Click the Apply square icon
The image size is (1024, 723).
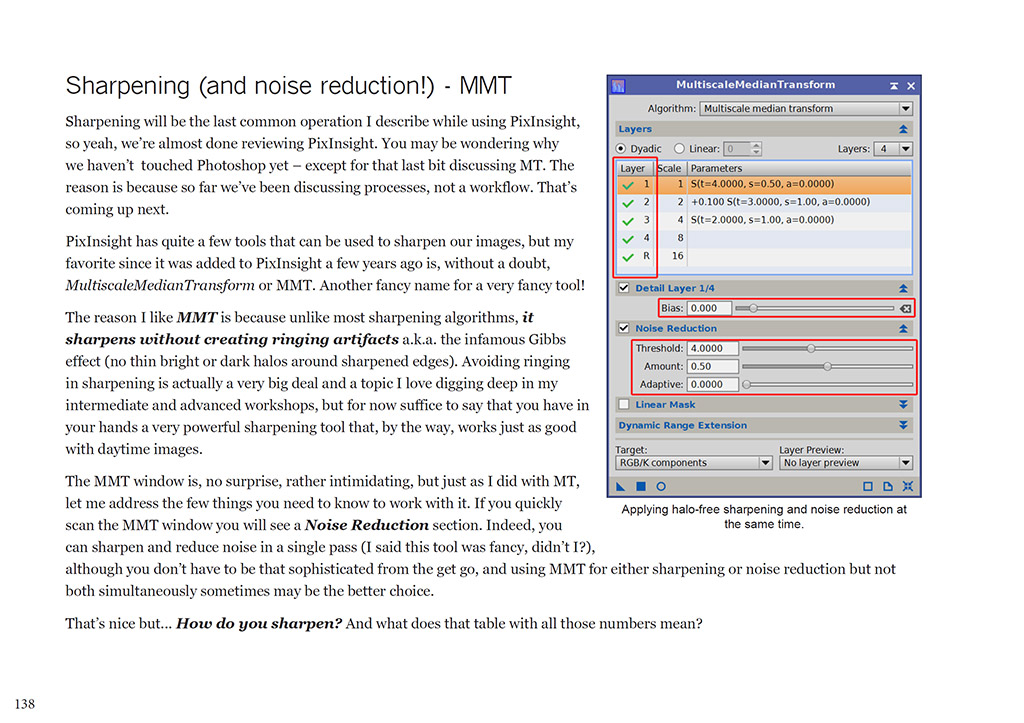click(641, 487)
